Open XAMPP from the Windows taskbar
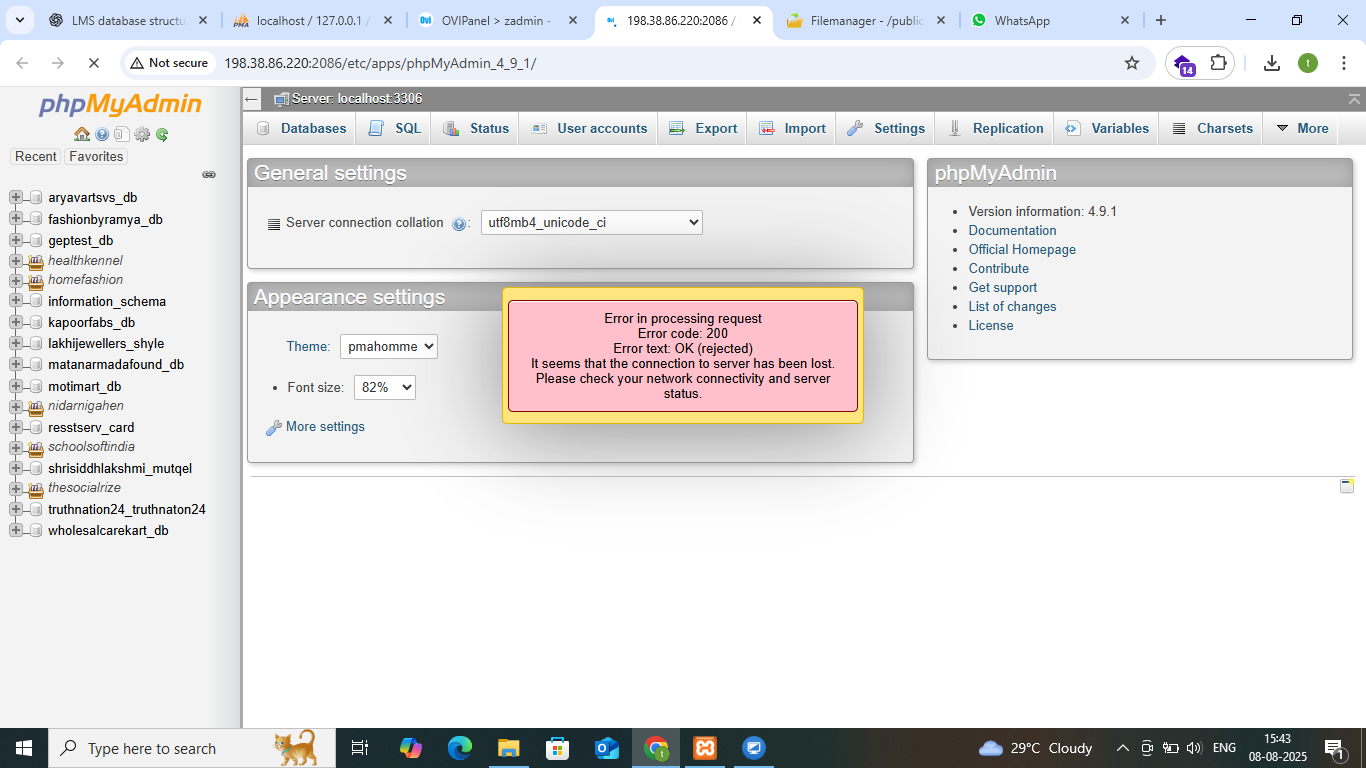This screenshot has height=768, width=1366. tap(705, 748)
